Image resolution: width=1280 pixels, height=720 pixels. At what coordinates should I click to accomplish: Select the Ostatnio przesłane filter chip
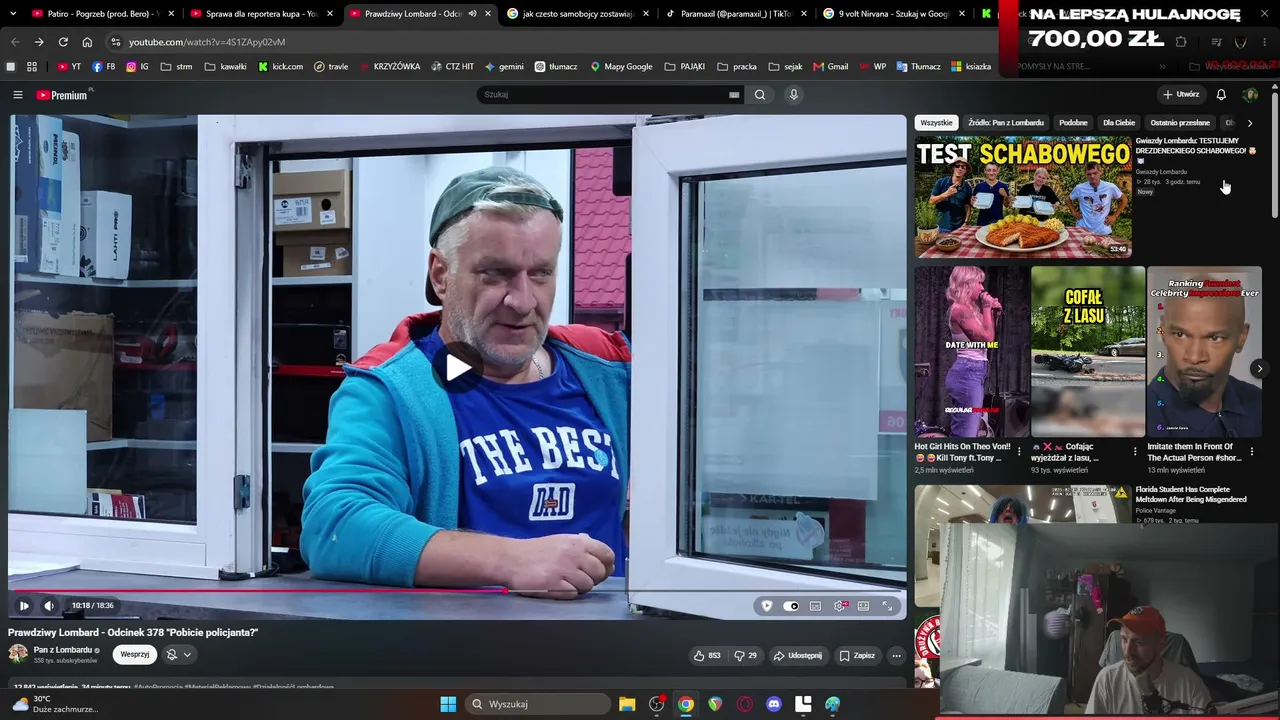click(1180, 123)
